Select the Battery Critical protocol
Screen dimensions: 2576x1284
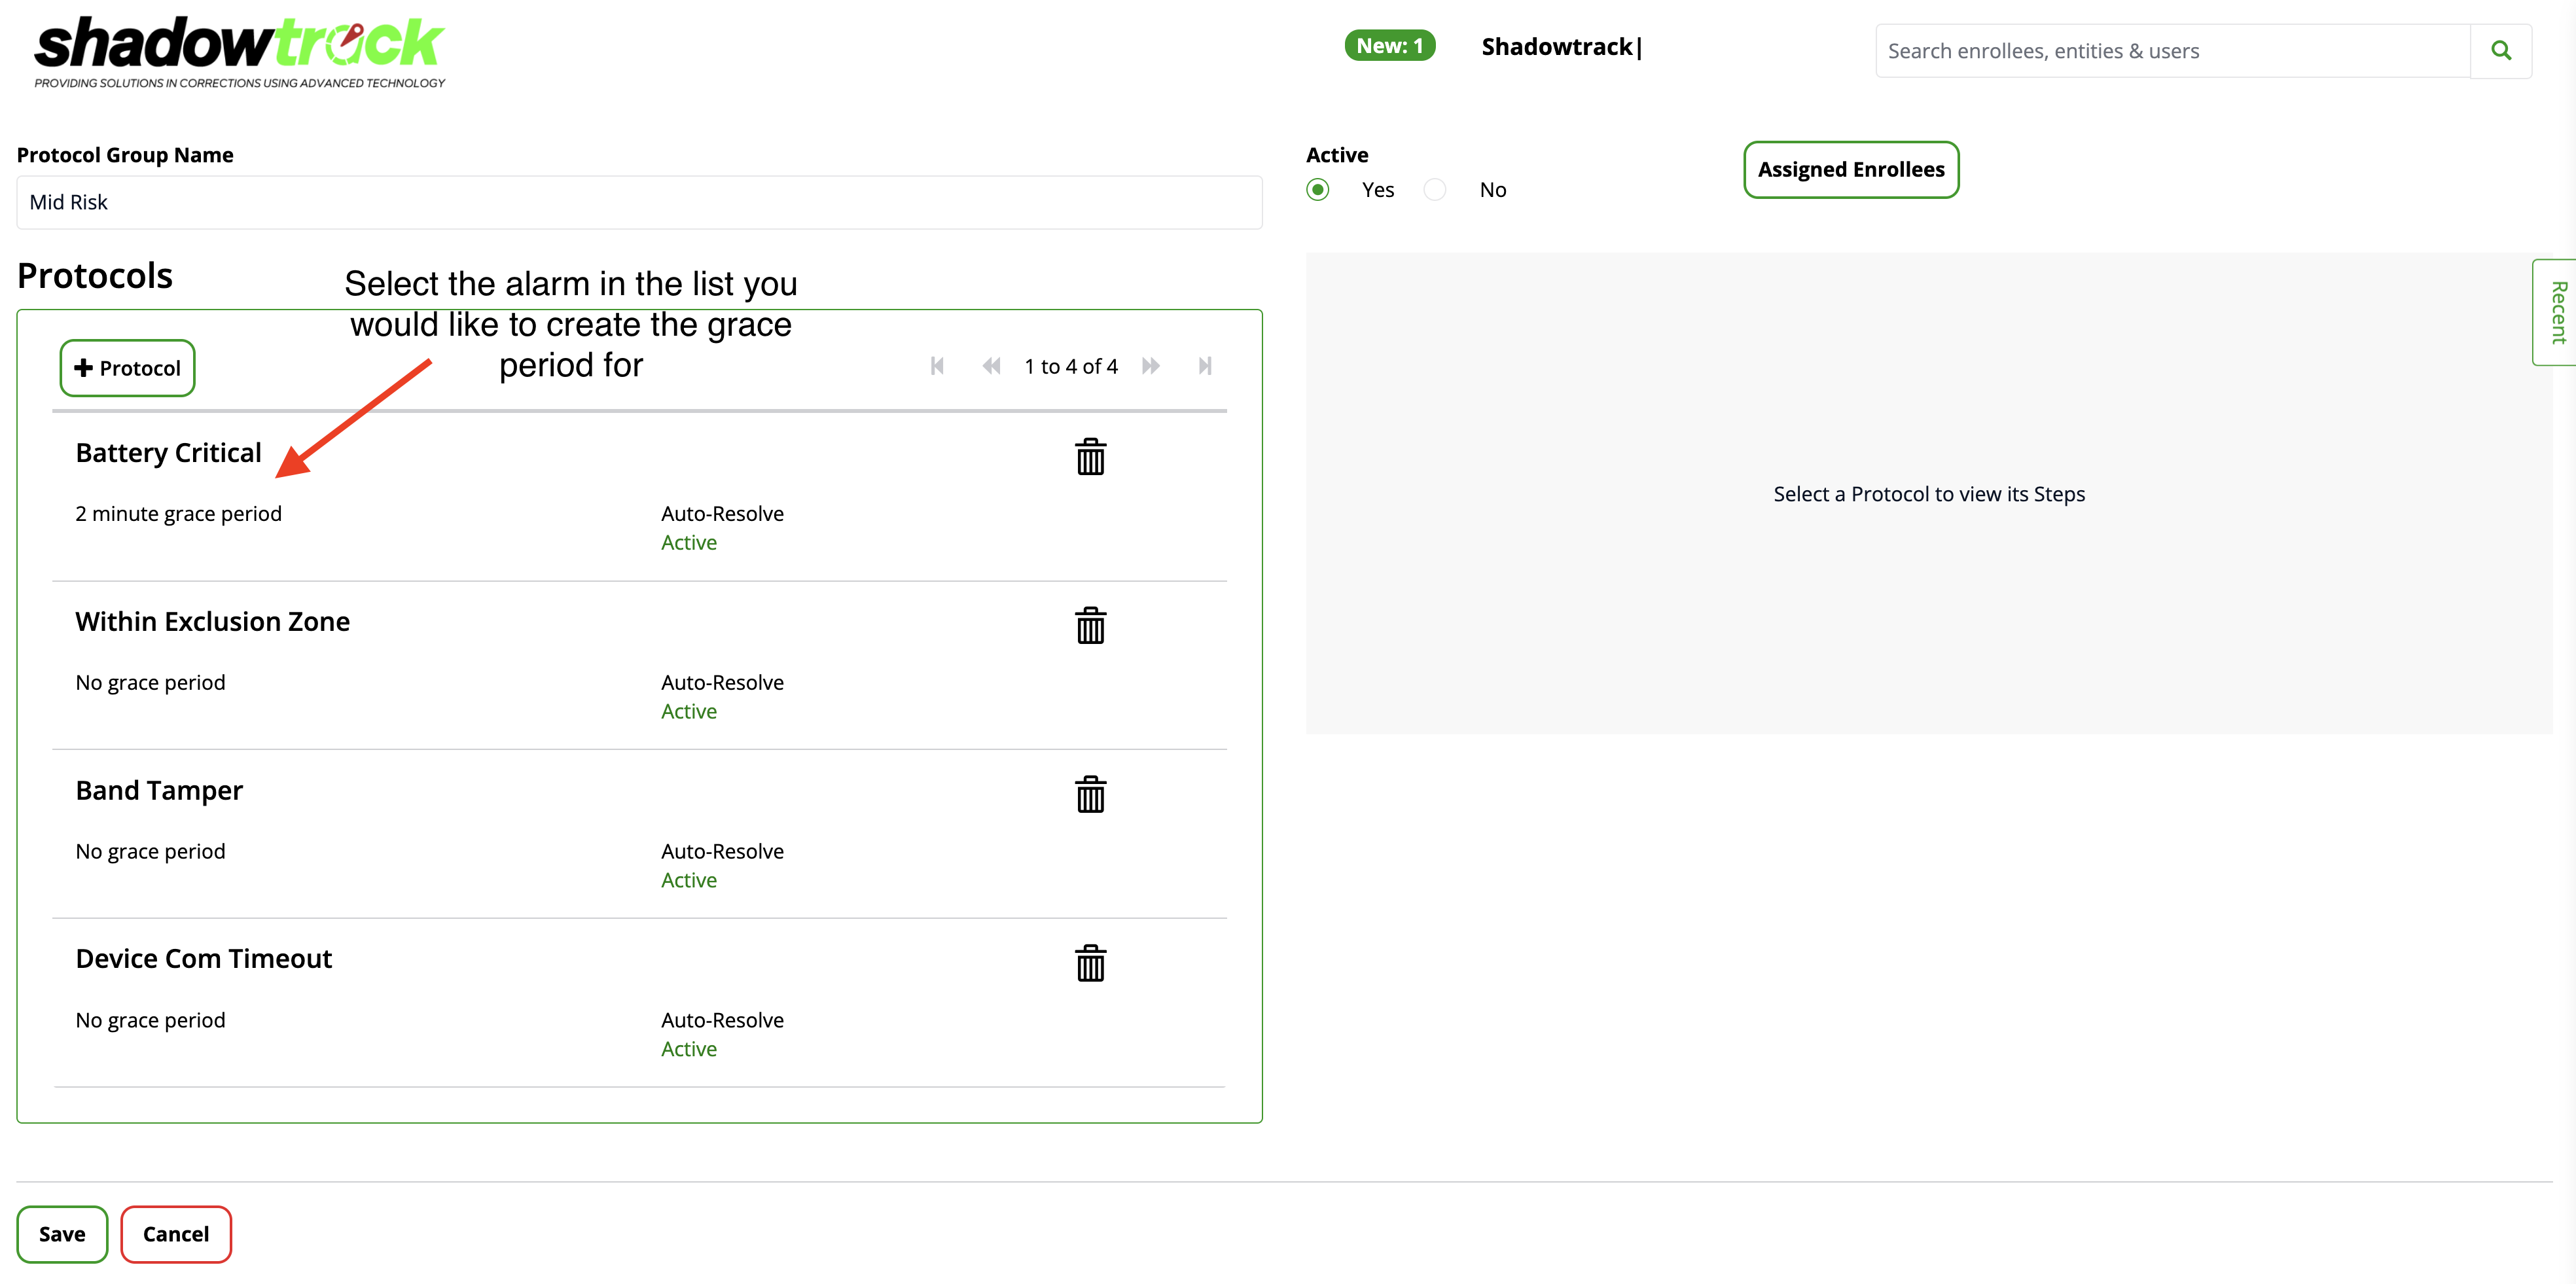pyautogui.click(x=169, y=454)
